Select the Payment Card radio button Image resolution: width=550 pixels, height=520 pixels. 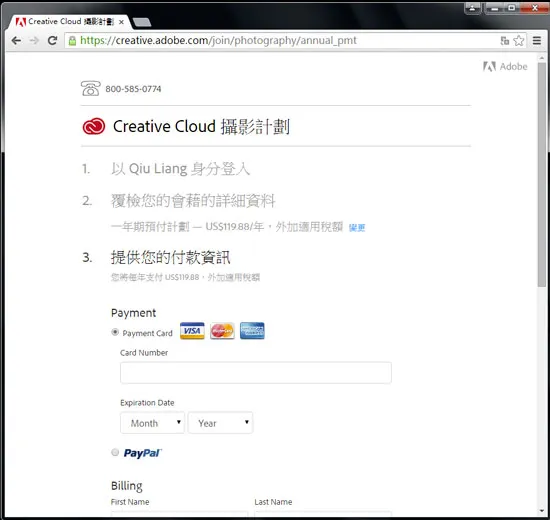[115, 332]
